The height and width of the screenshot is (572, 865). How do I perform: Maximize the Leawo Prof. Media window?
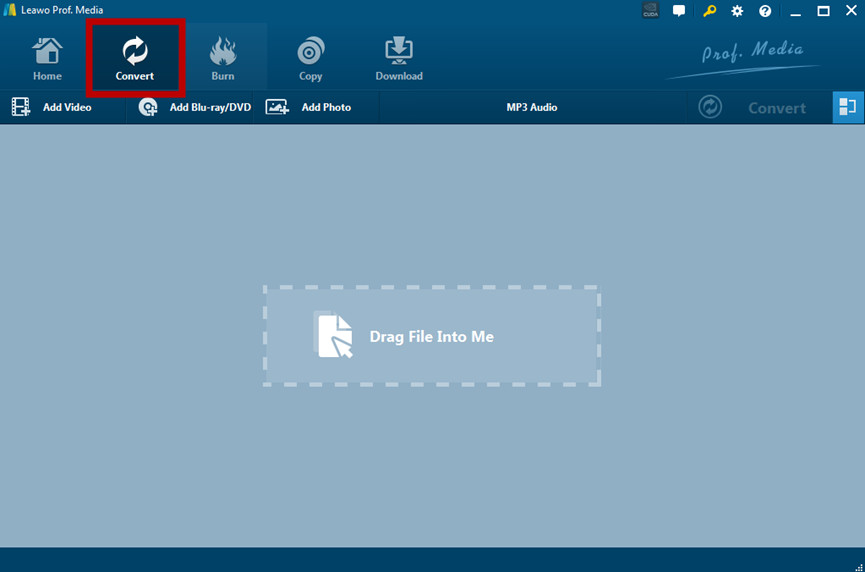823,11
